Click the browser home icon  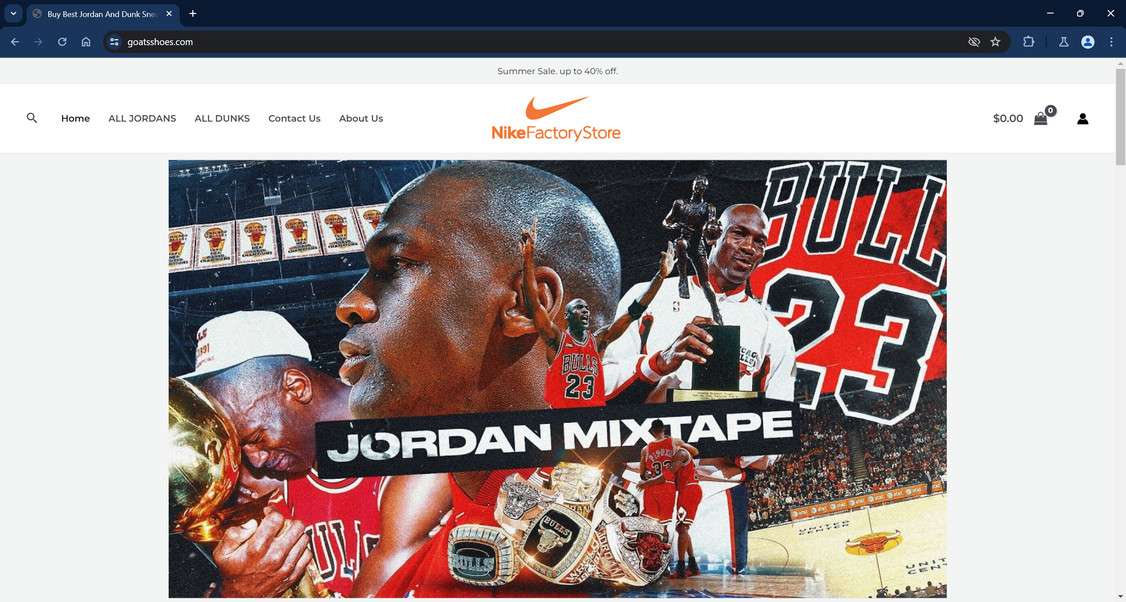(85, 42)
